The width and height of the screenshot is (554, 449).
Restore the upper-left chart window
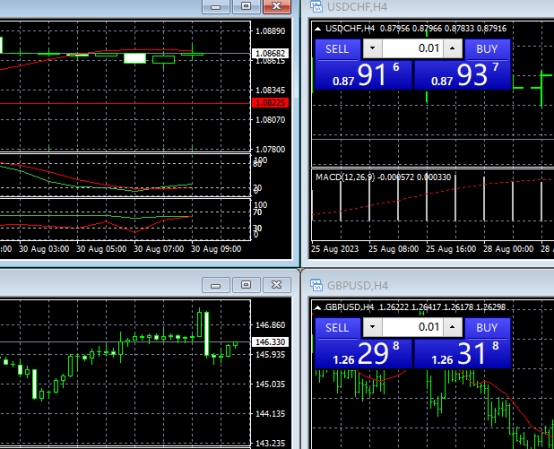(x=246, y=6)
